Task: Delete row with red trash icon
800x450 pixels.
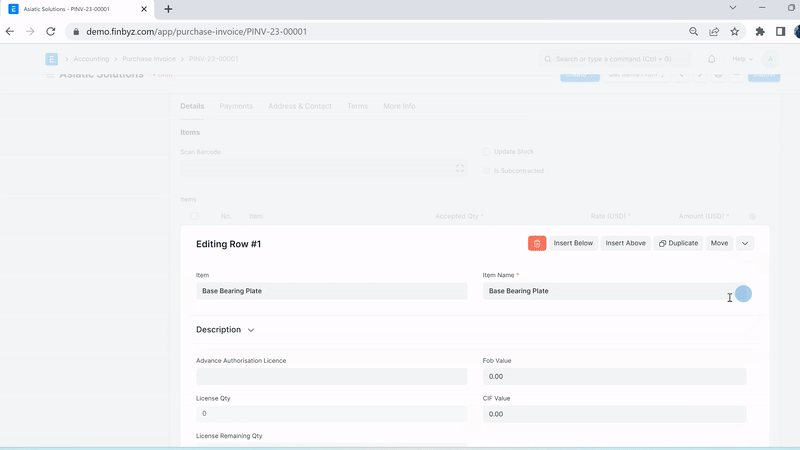Action: point(537,243)
